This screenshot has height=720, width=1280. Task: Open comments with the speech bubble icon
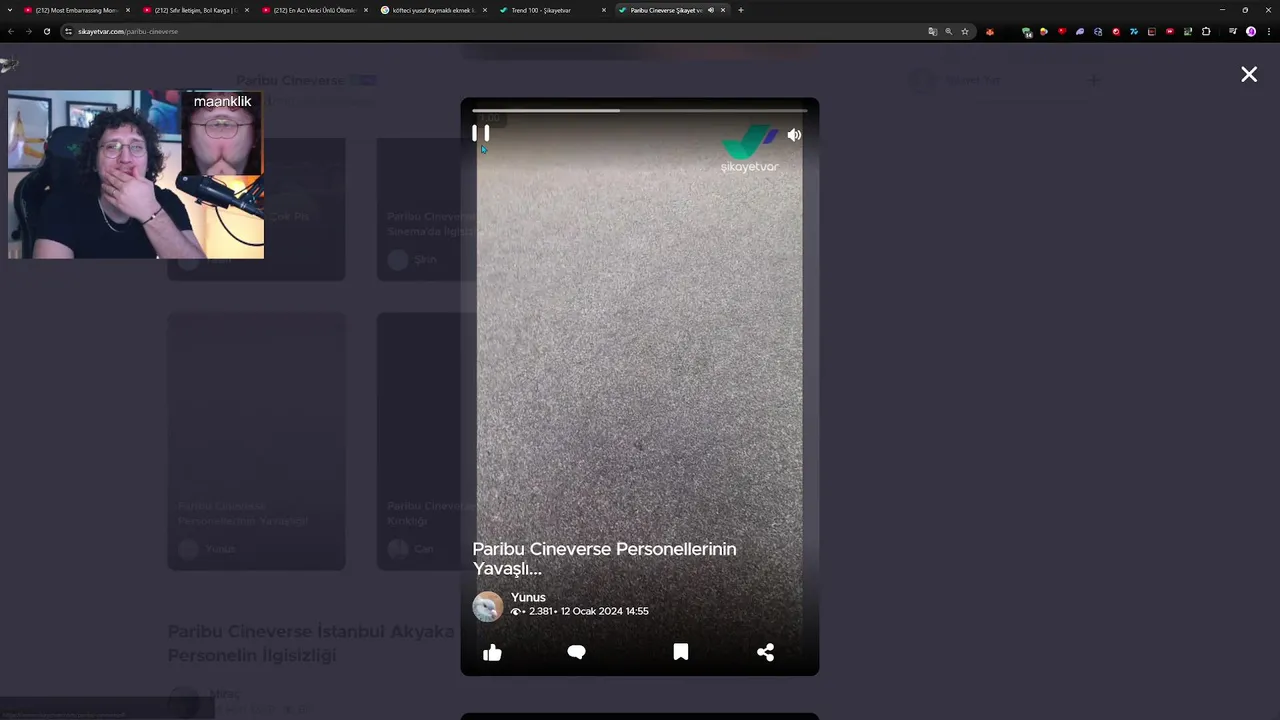point(576,652)
